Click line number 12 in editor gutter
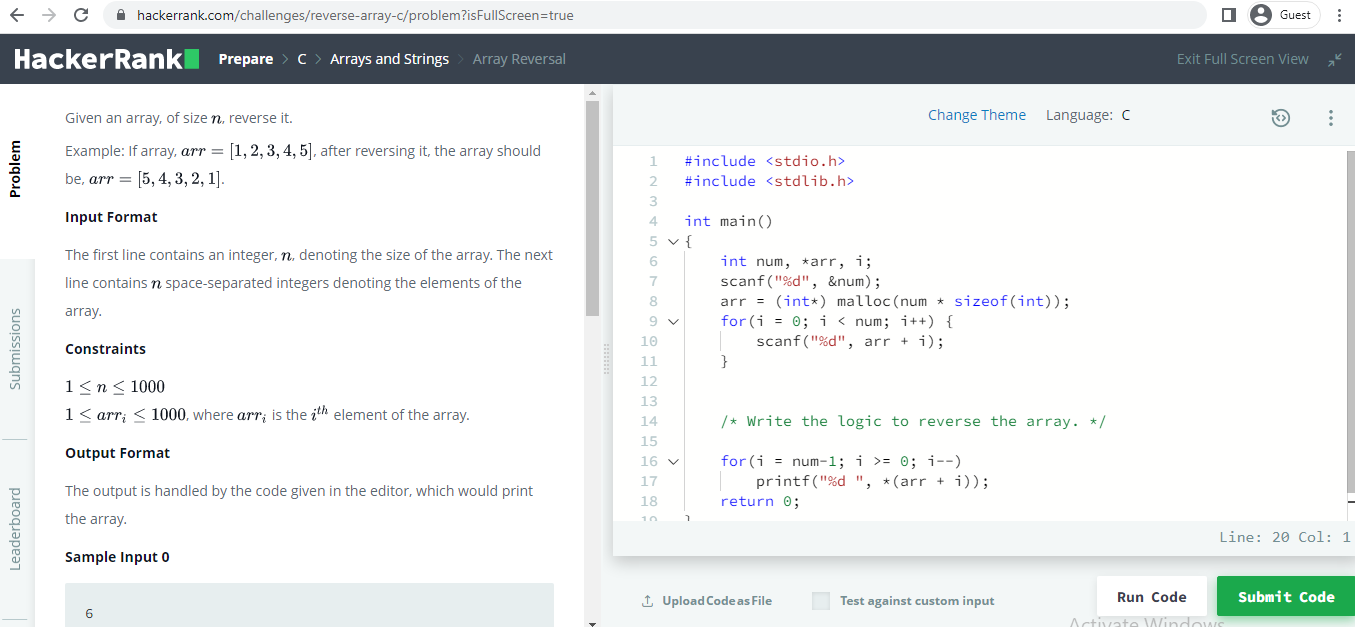This screenshot has width=1355, height=627. [x=648, y=381]
